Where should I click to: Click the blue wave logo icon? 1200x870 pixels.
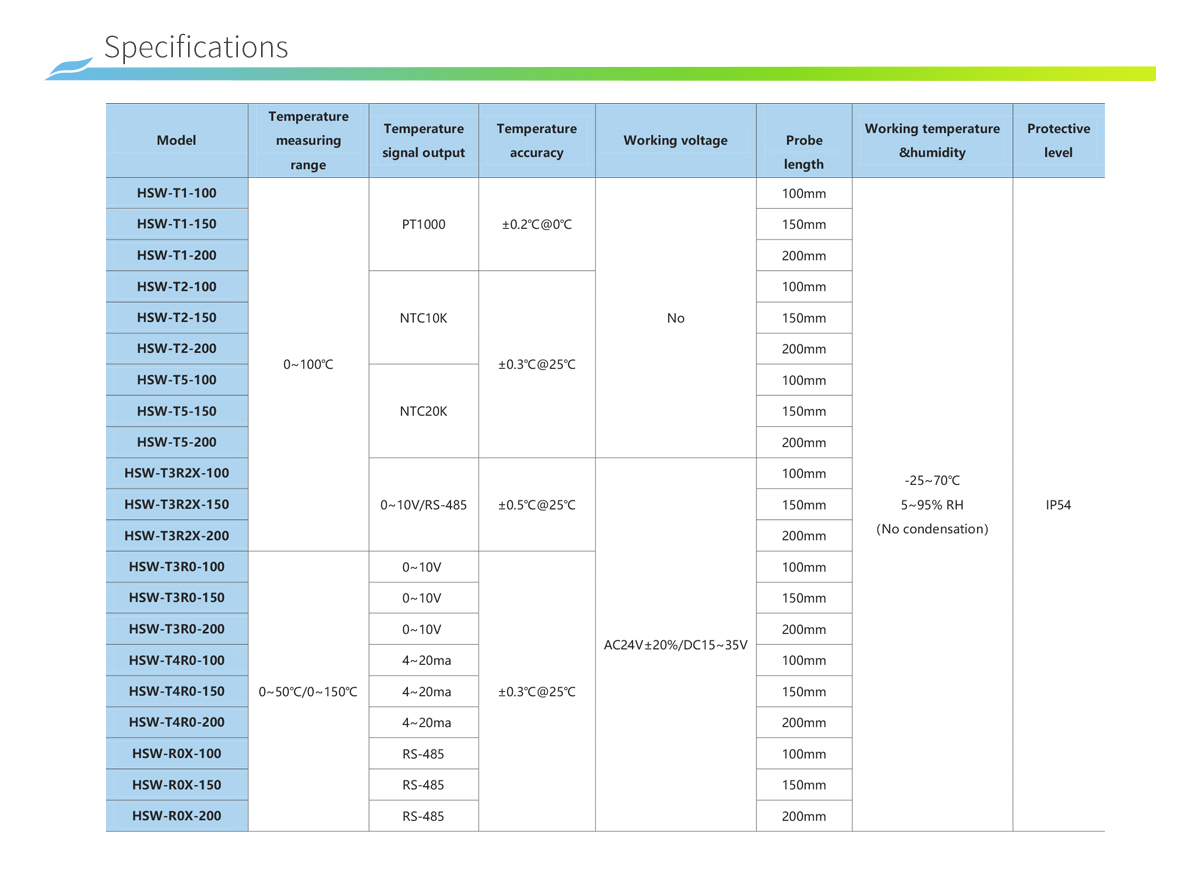point(70,68)
